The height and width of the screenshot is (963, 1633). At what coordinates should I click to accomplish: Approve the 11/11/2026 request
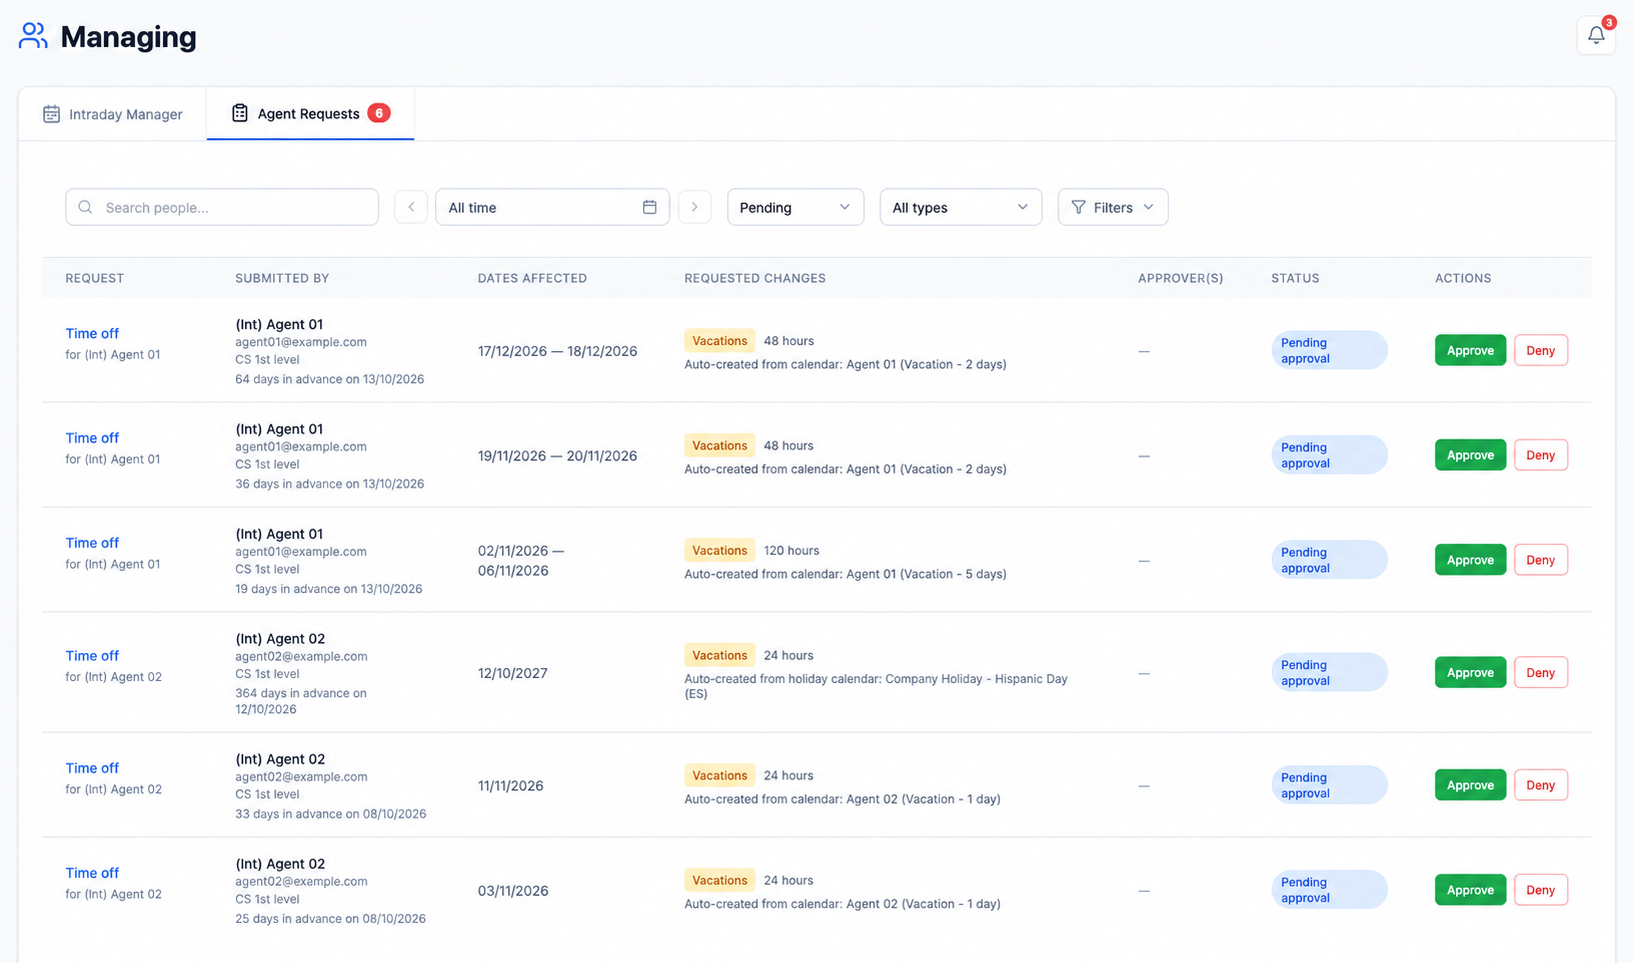pos(1470,785)
